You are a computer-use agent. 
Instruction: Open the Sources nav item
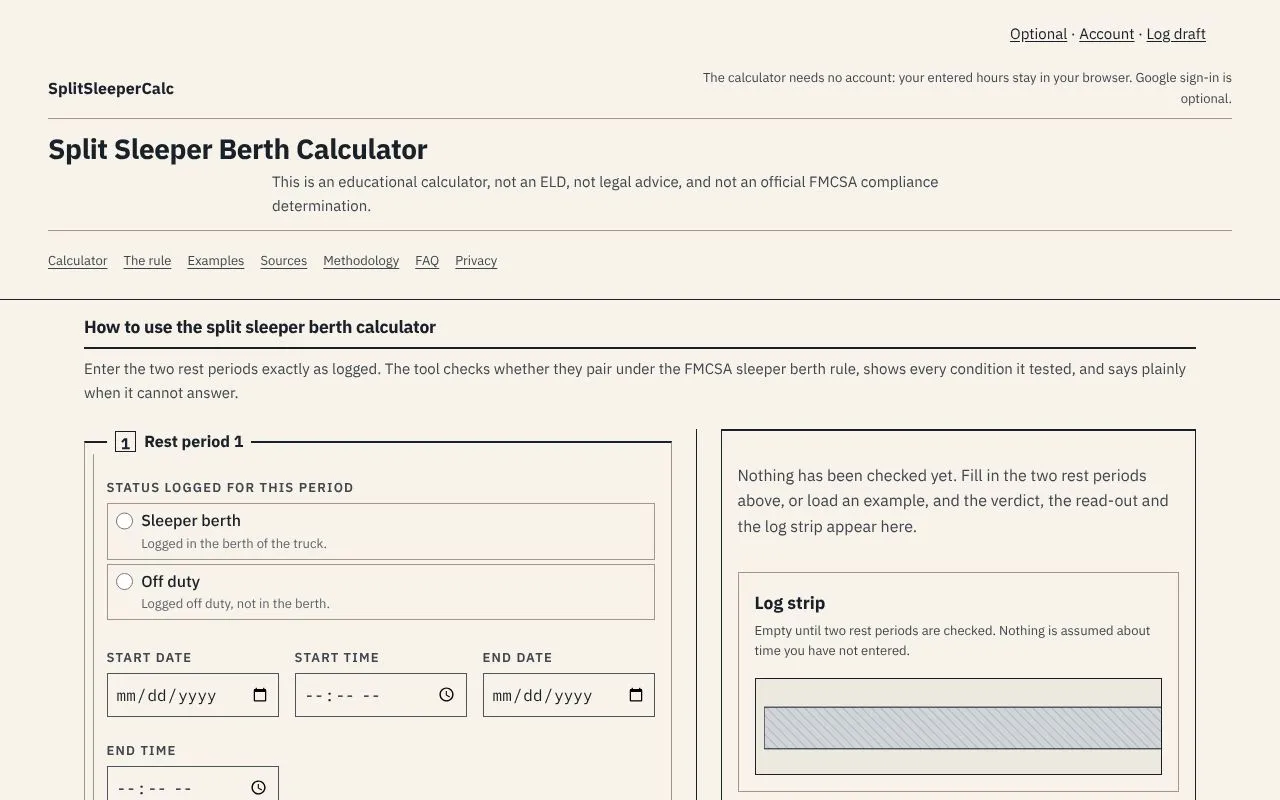click(x=284, y=261)
